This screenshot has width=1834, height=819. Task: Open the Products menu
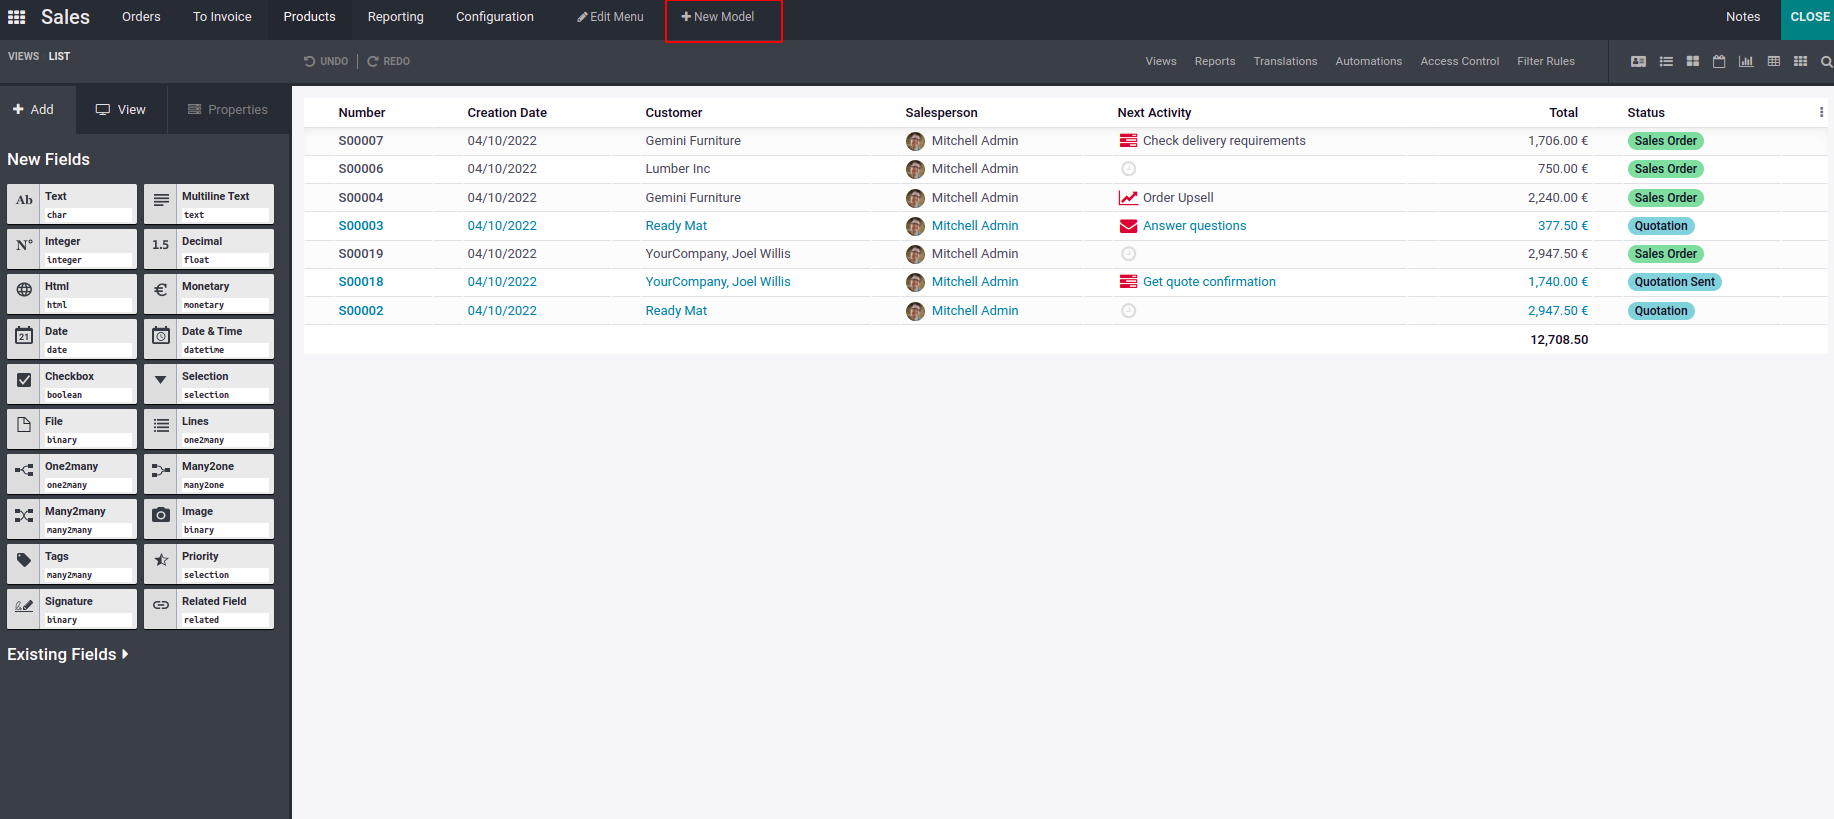click(x=309, y=17)
